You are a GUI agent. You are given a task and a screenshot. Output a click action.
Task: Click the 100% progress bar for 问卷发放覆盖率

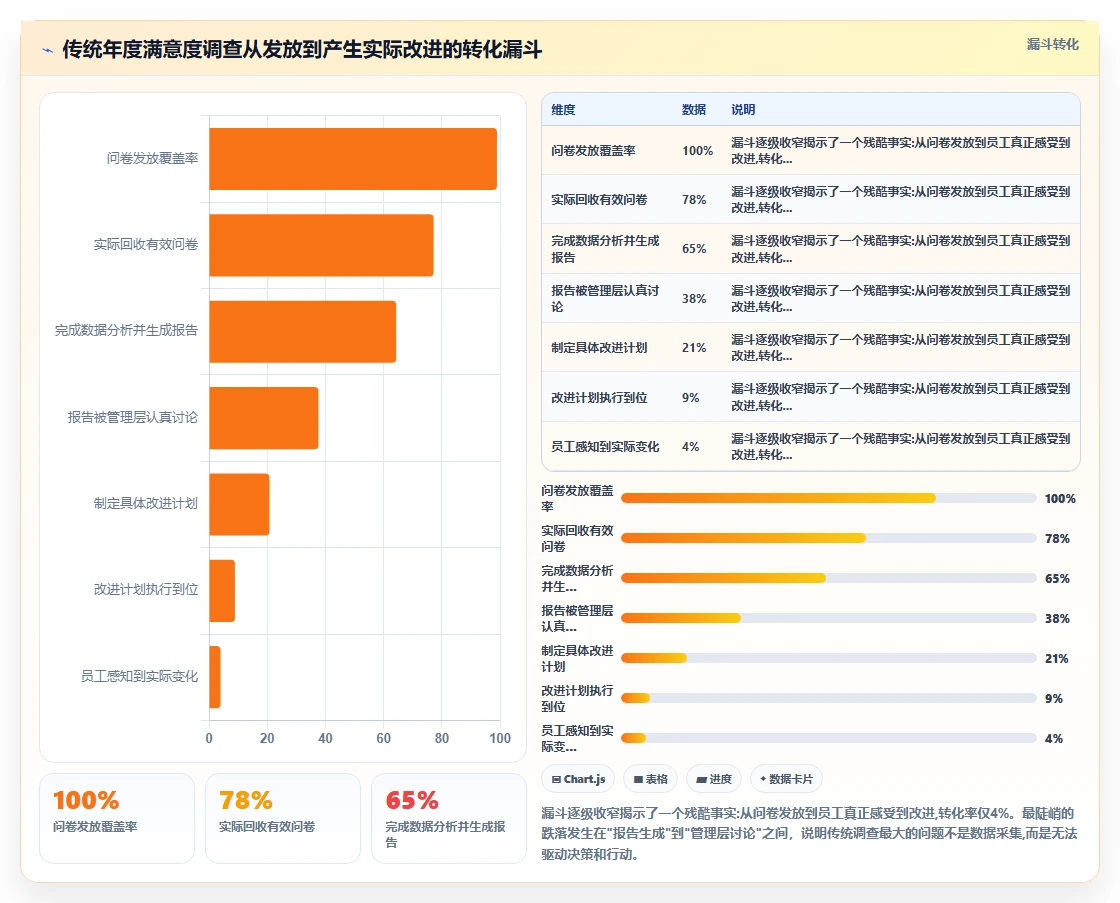pos(829,498)
